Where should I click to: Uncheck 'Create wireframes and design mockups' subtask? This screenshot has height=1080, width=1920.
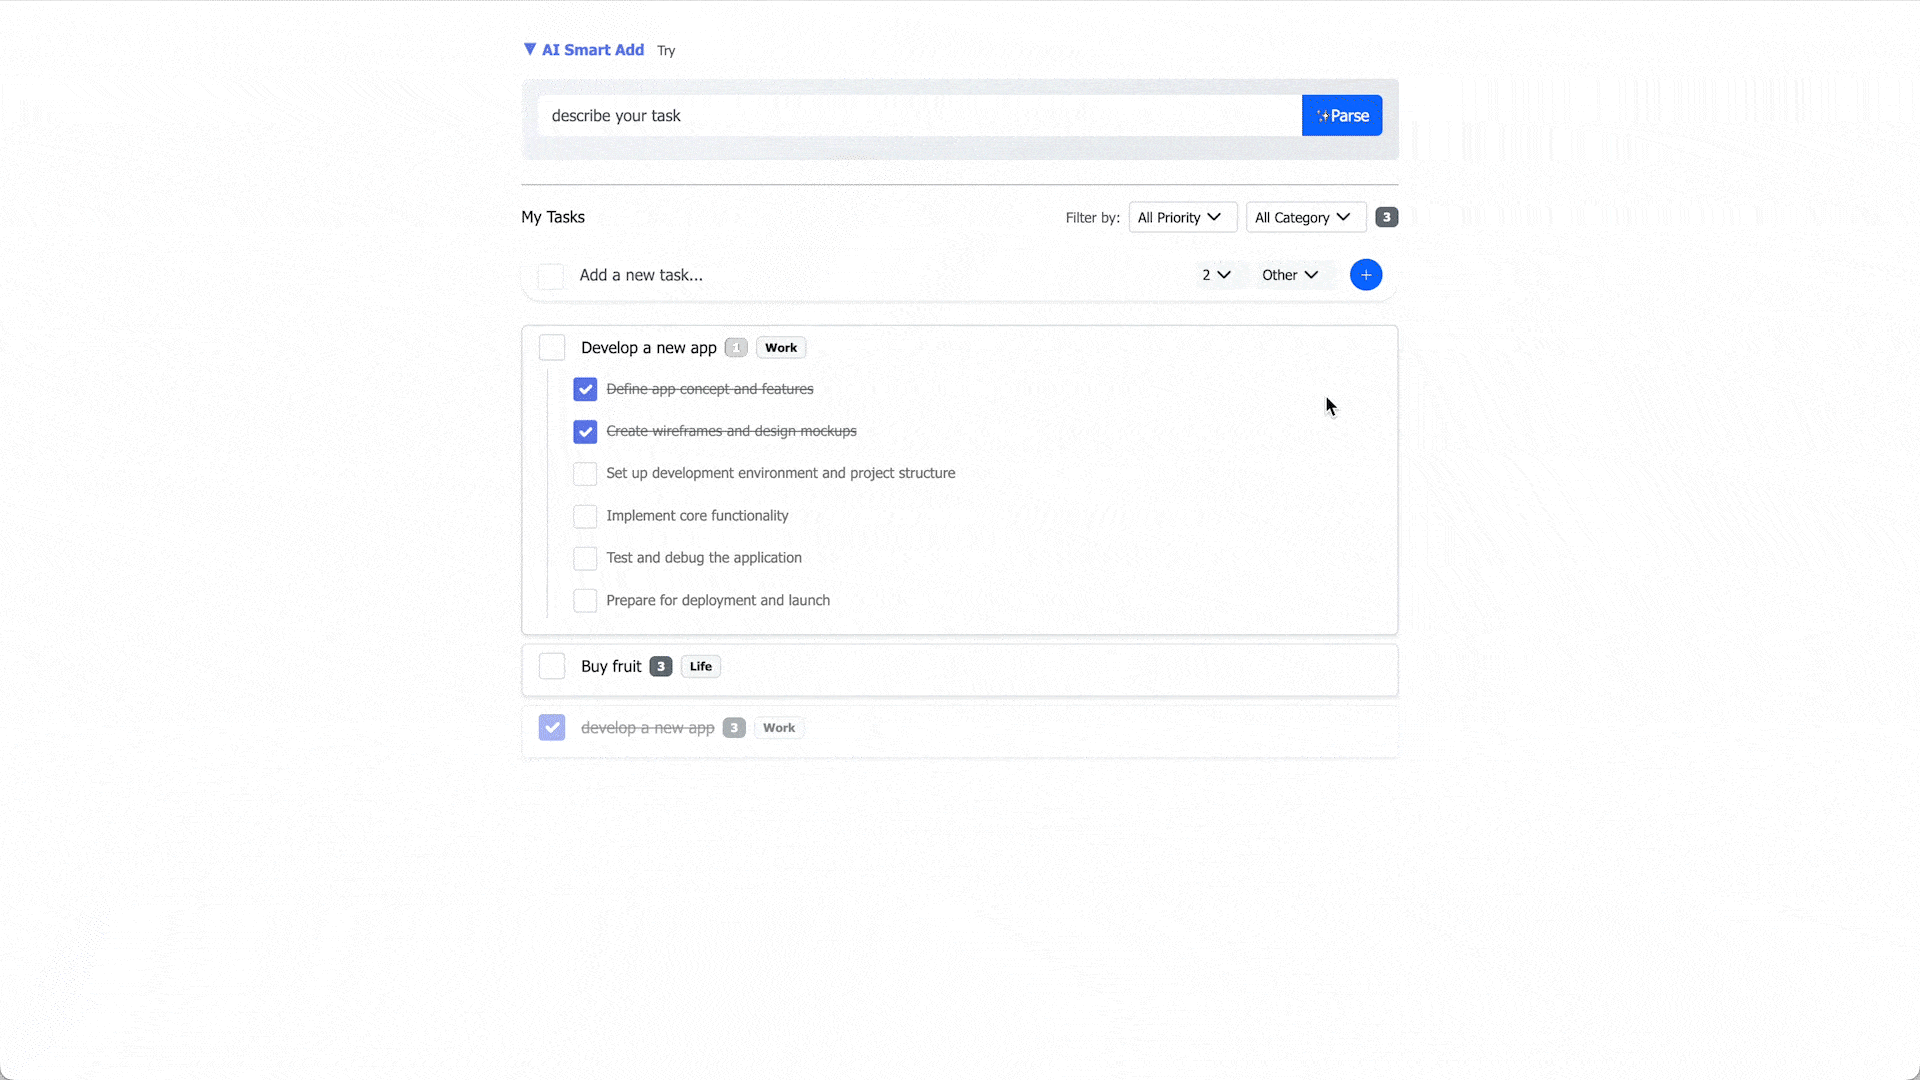point(585,431)
